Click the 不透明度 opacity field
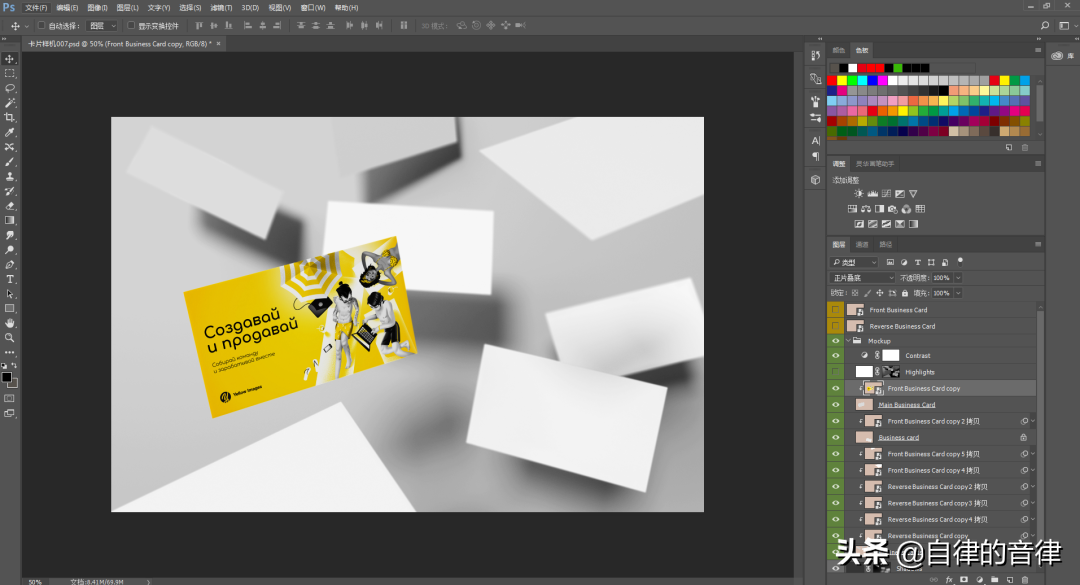 click(942, 277)
